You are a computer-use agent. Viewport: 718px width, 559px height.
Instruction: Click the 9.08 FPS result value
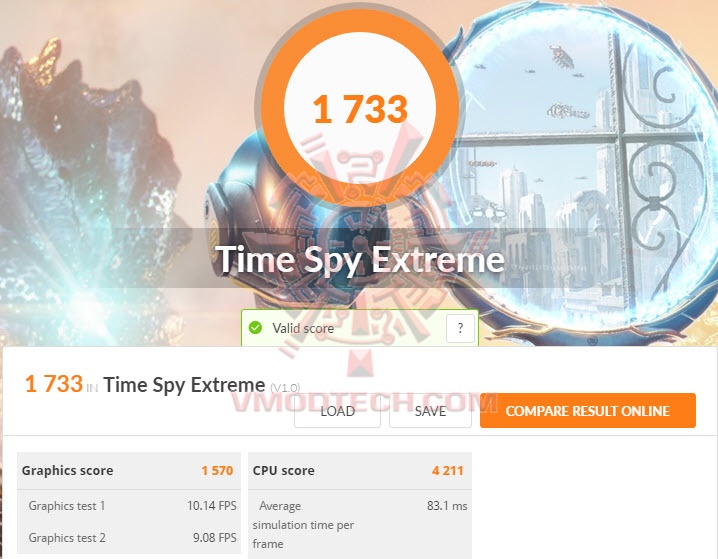point(215,537)
